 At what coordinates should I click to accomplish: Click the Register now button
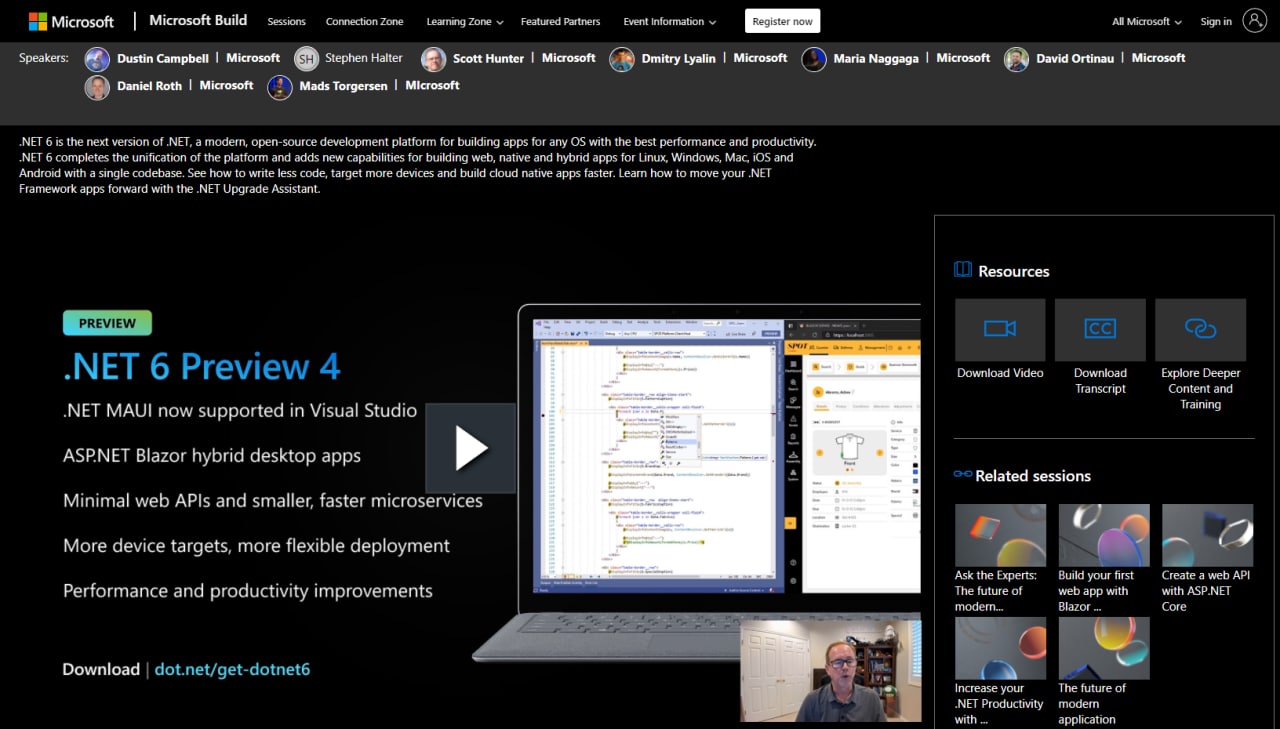pyautogui.click(x=782, y=21)
